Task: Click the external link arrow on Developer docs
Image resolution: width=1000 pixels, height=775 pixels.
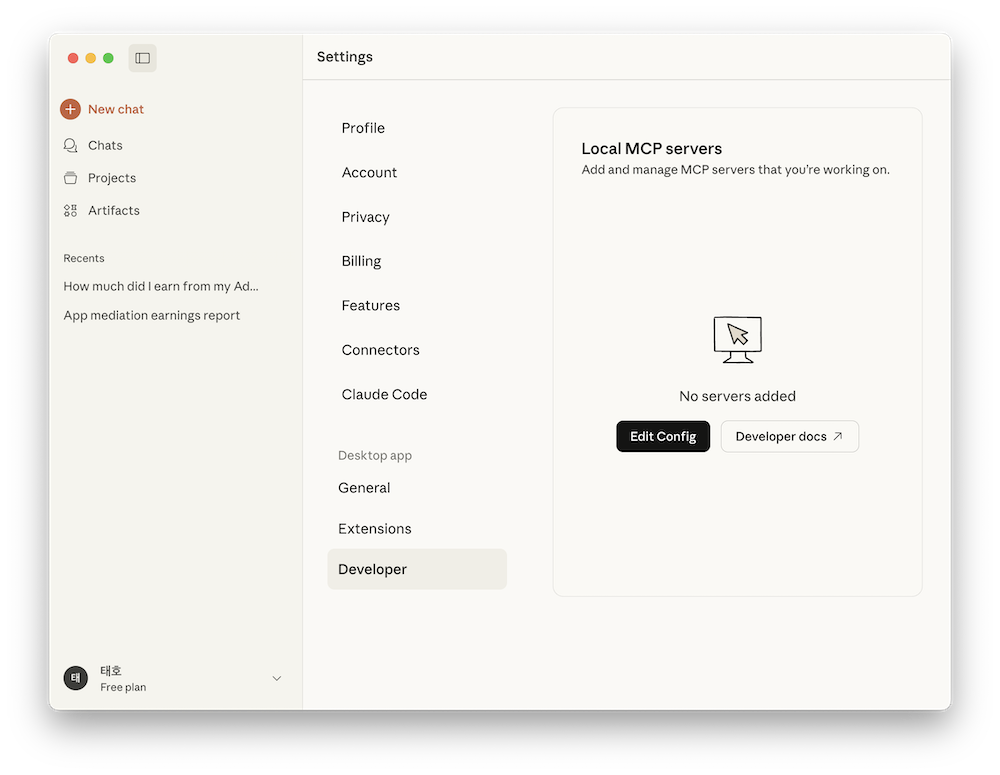Action: tap(837, 436)
